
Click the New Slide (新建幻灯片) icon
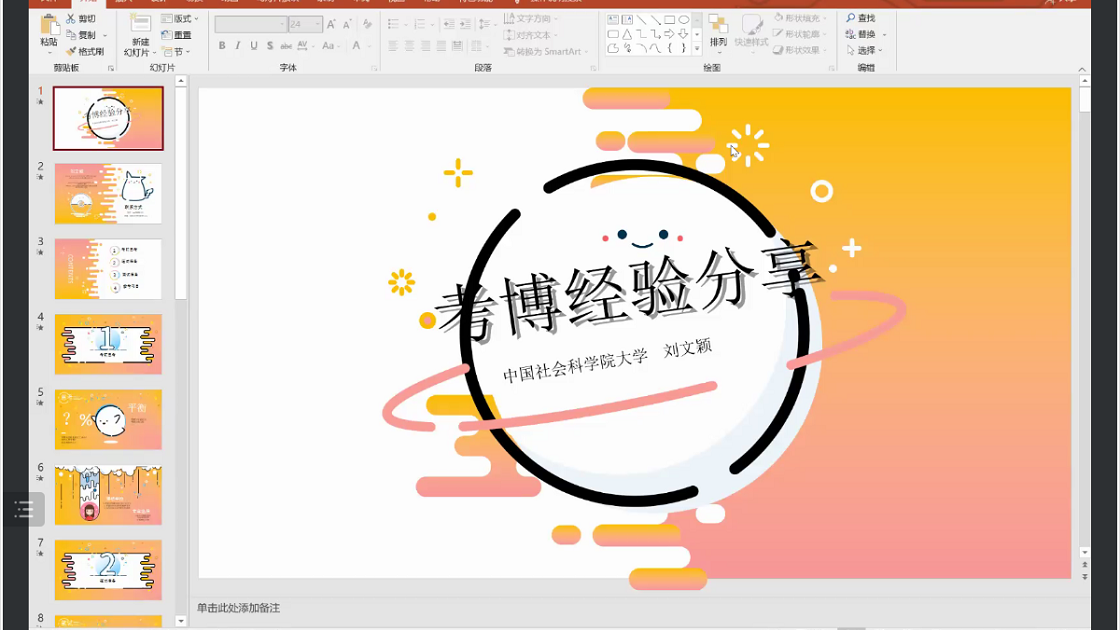(x=140, y=24)
